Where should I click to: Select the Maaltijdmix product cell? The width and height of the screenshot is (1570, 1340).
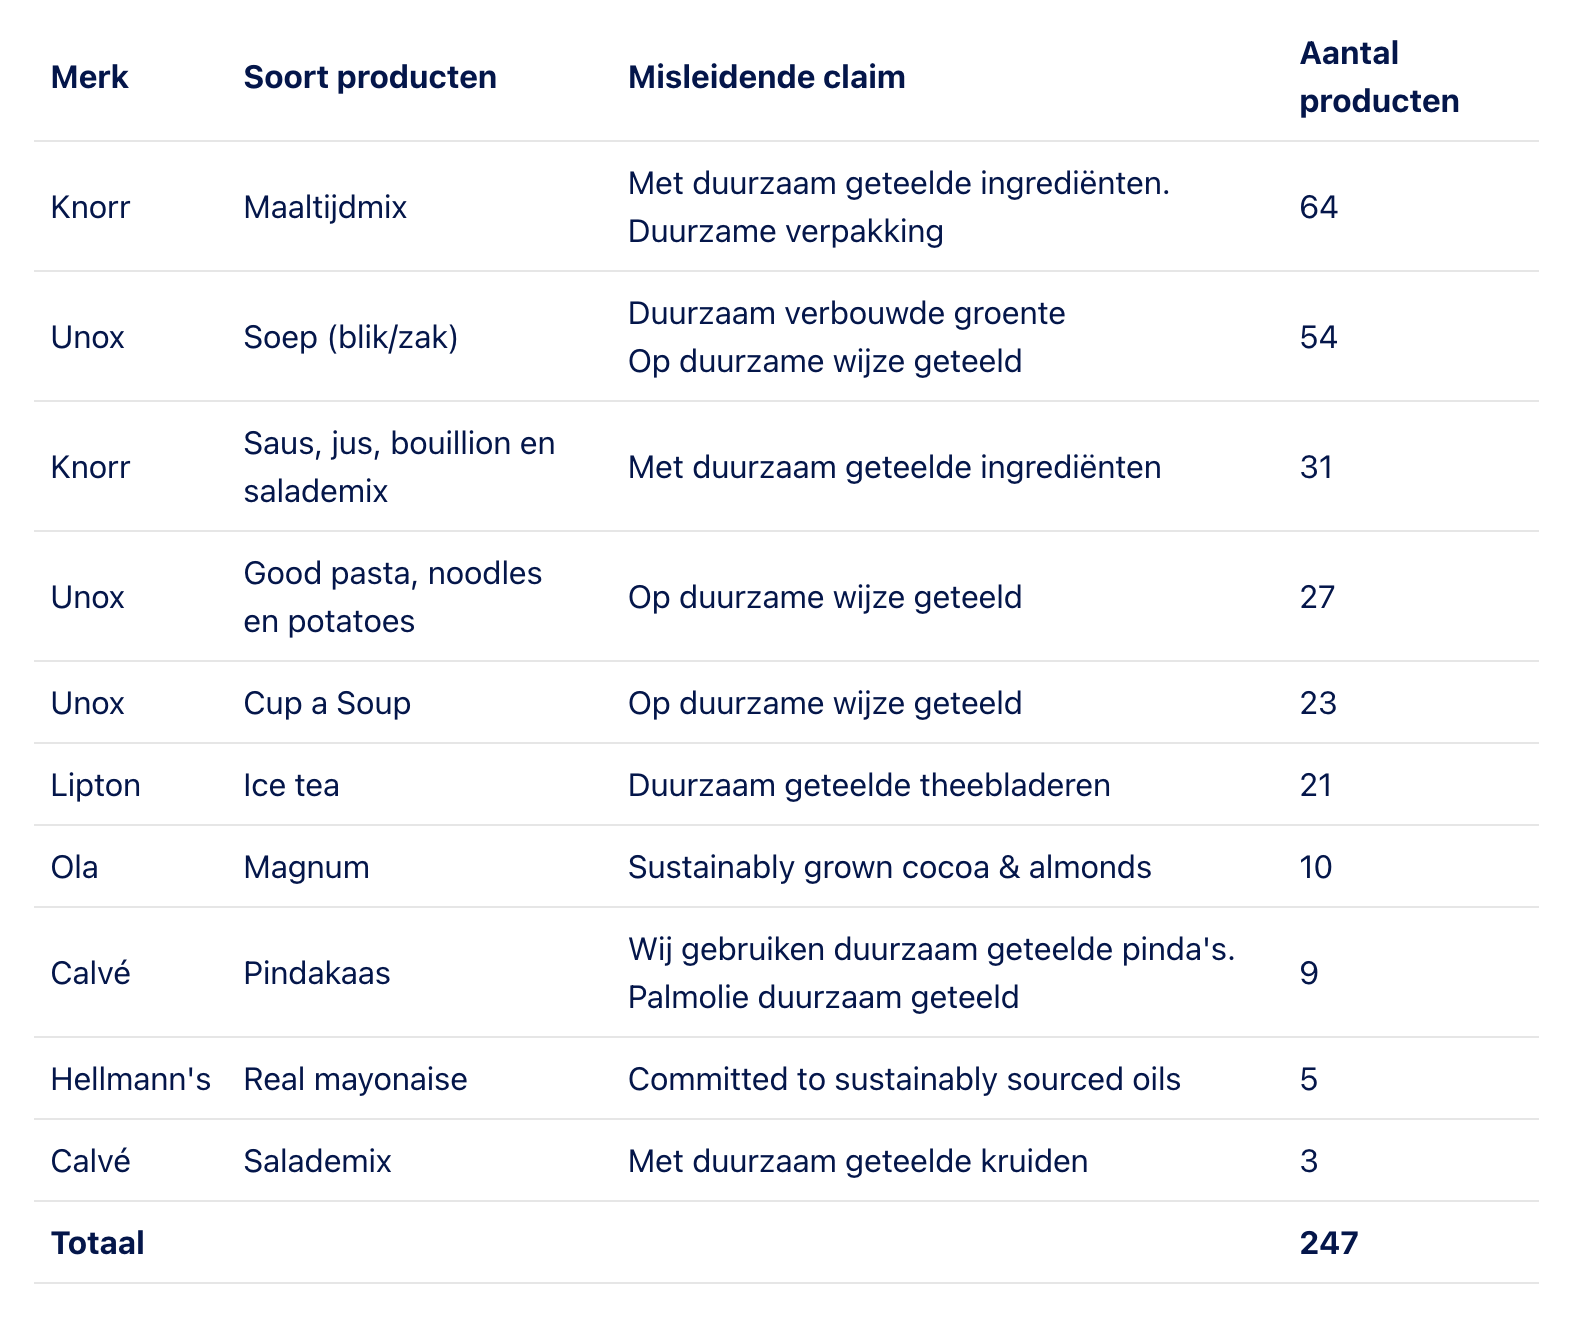[325, 207]
